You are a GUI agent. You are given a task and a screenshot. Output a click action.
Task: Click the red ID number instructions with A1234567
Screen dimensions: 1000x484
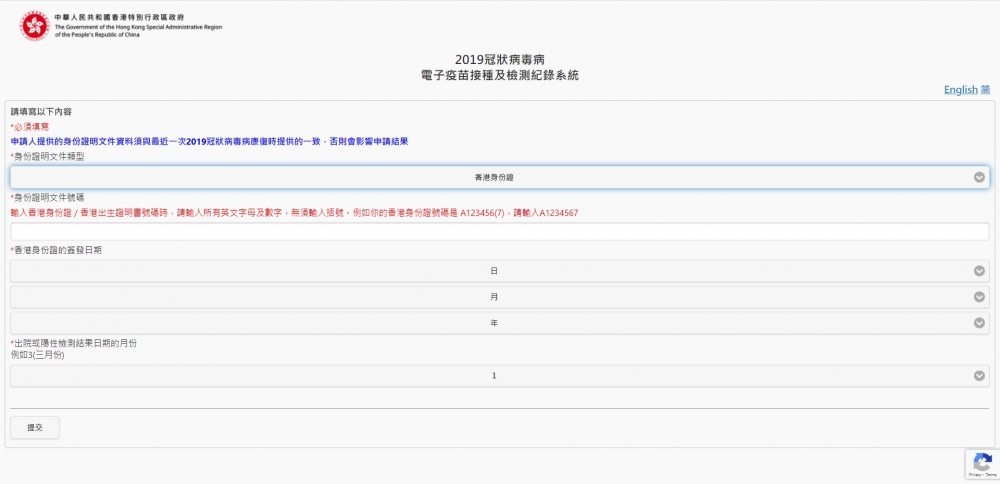(x=294, y=213)
